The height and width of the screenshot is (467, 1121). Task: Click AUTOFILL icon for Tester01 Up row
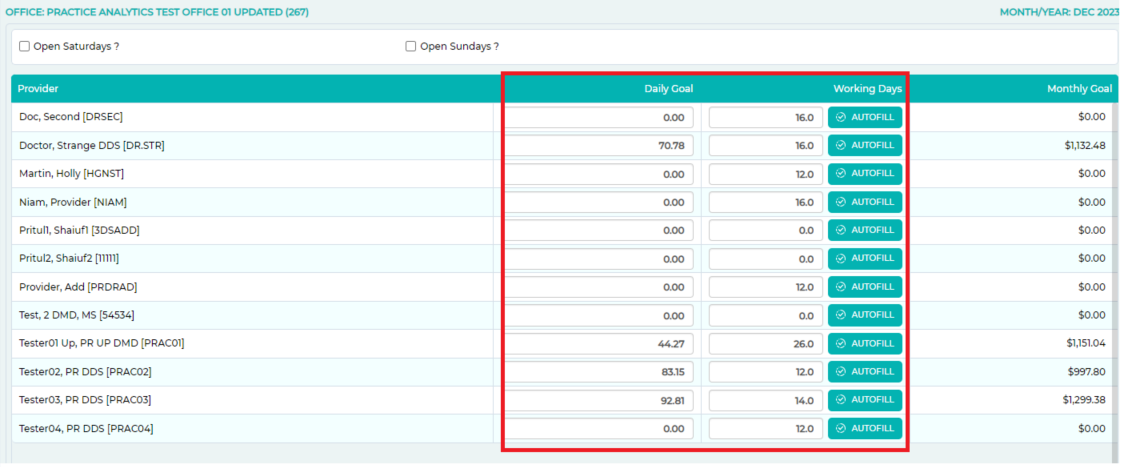coord(841,343)
